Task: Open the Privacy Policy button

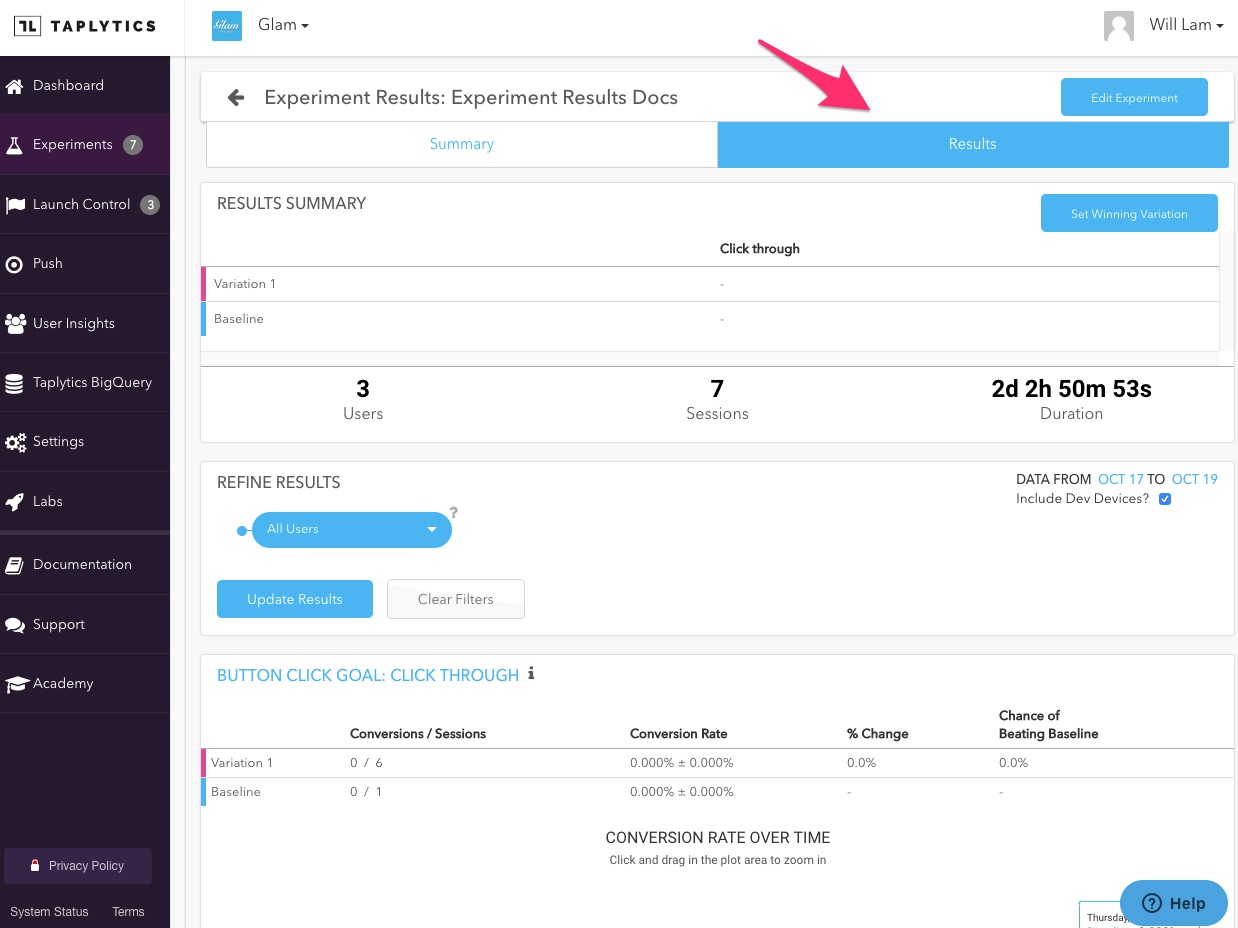Action: point(78,866)
